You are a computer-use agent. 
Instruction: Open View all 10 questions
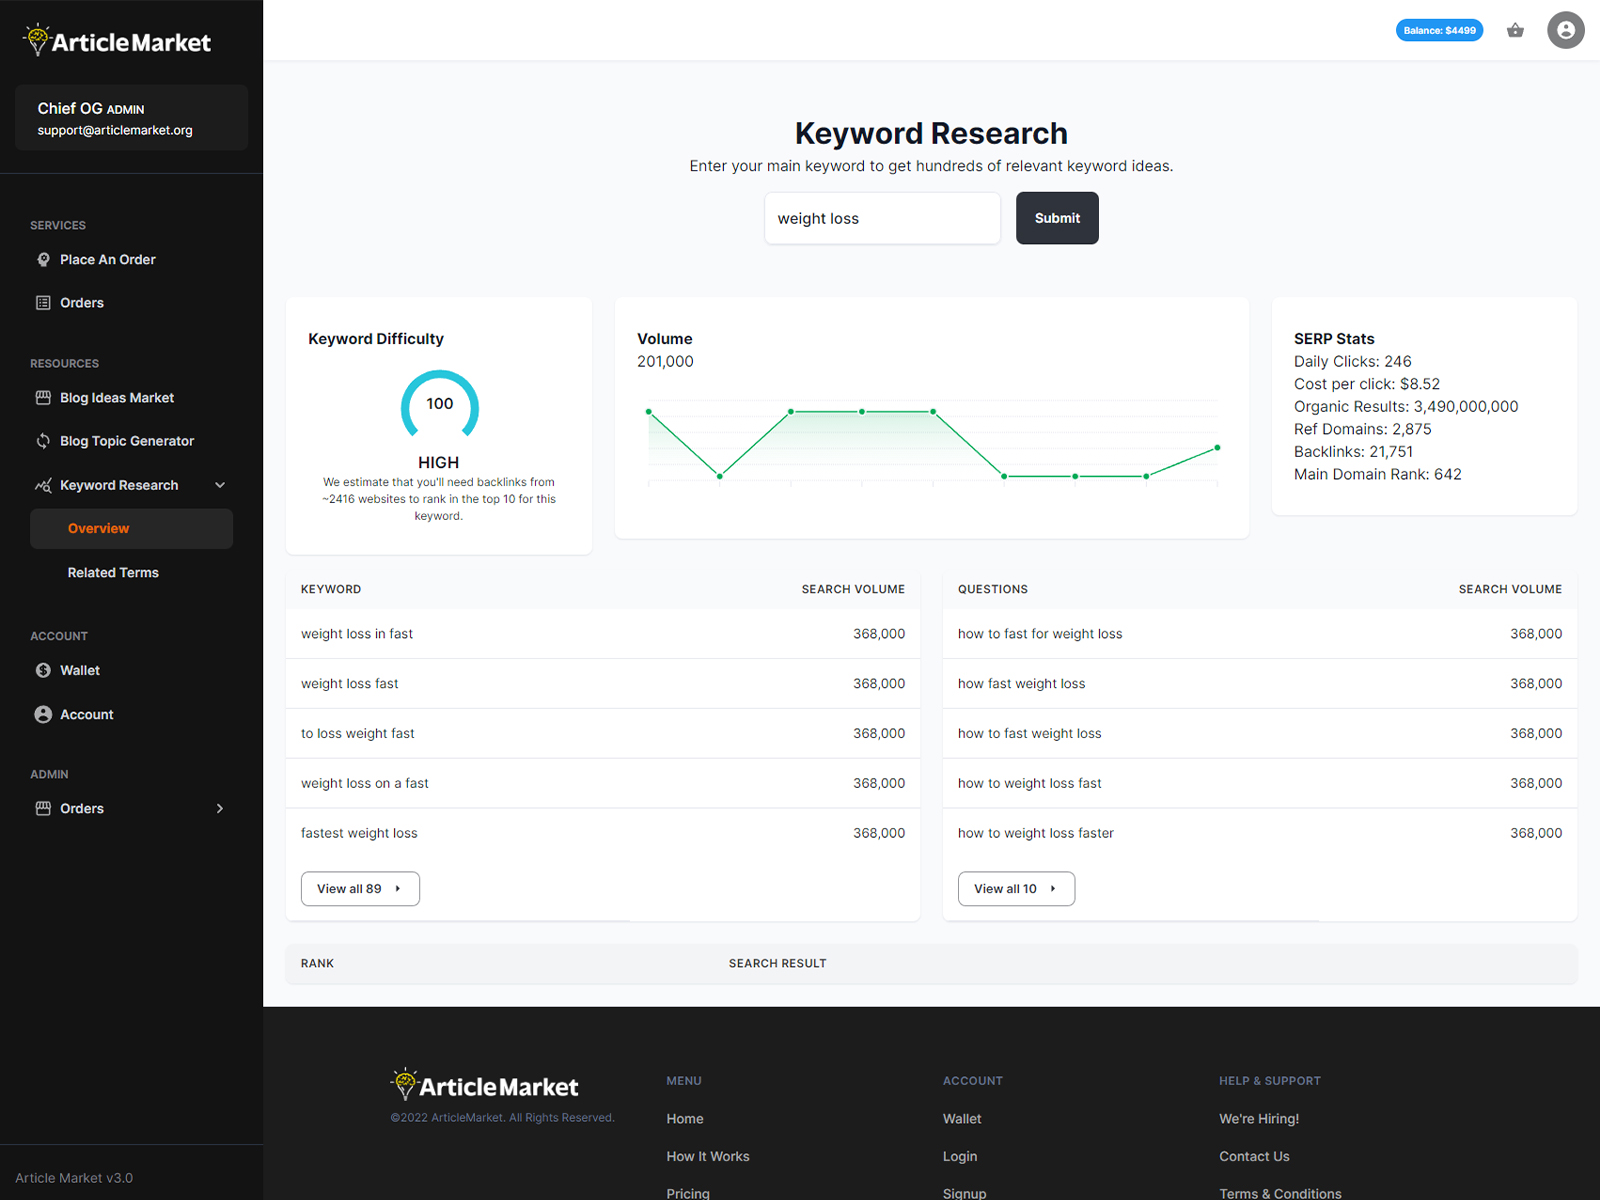[x=1015, y=888]
